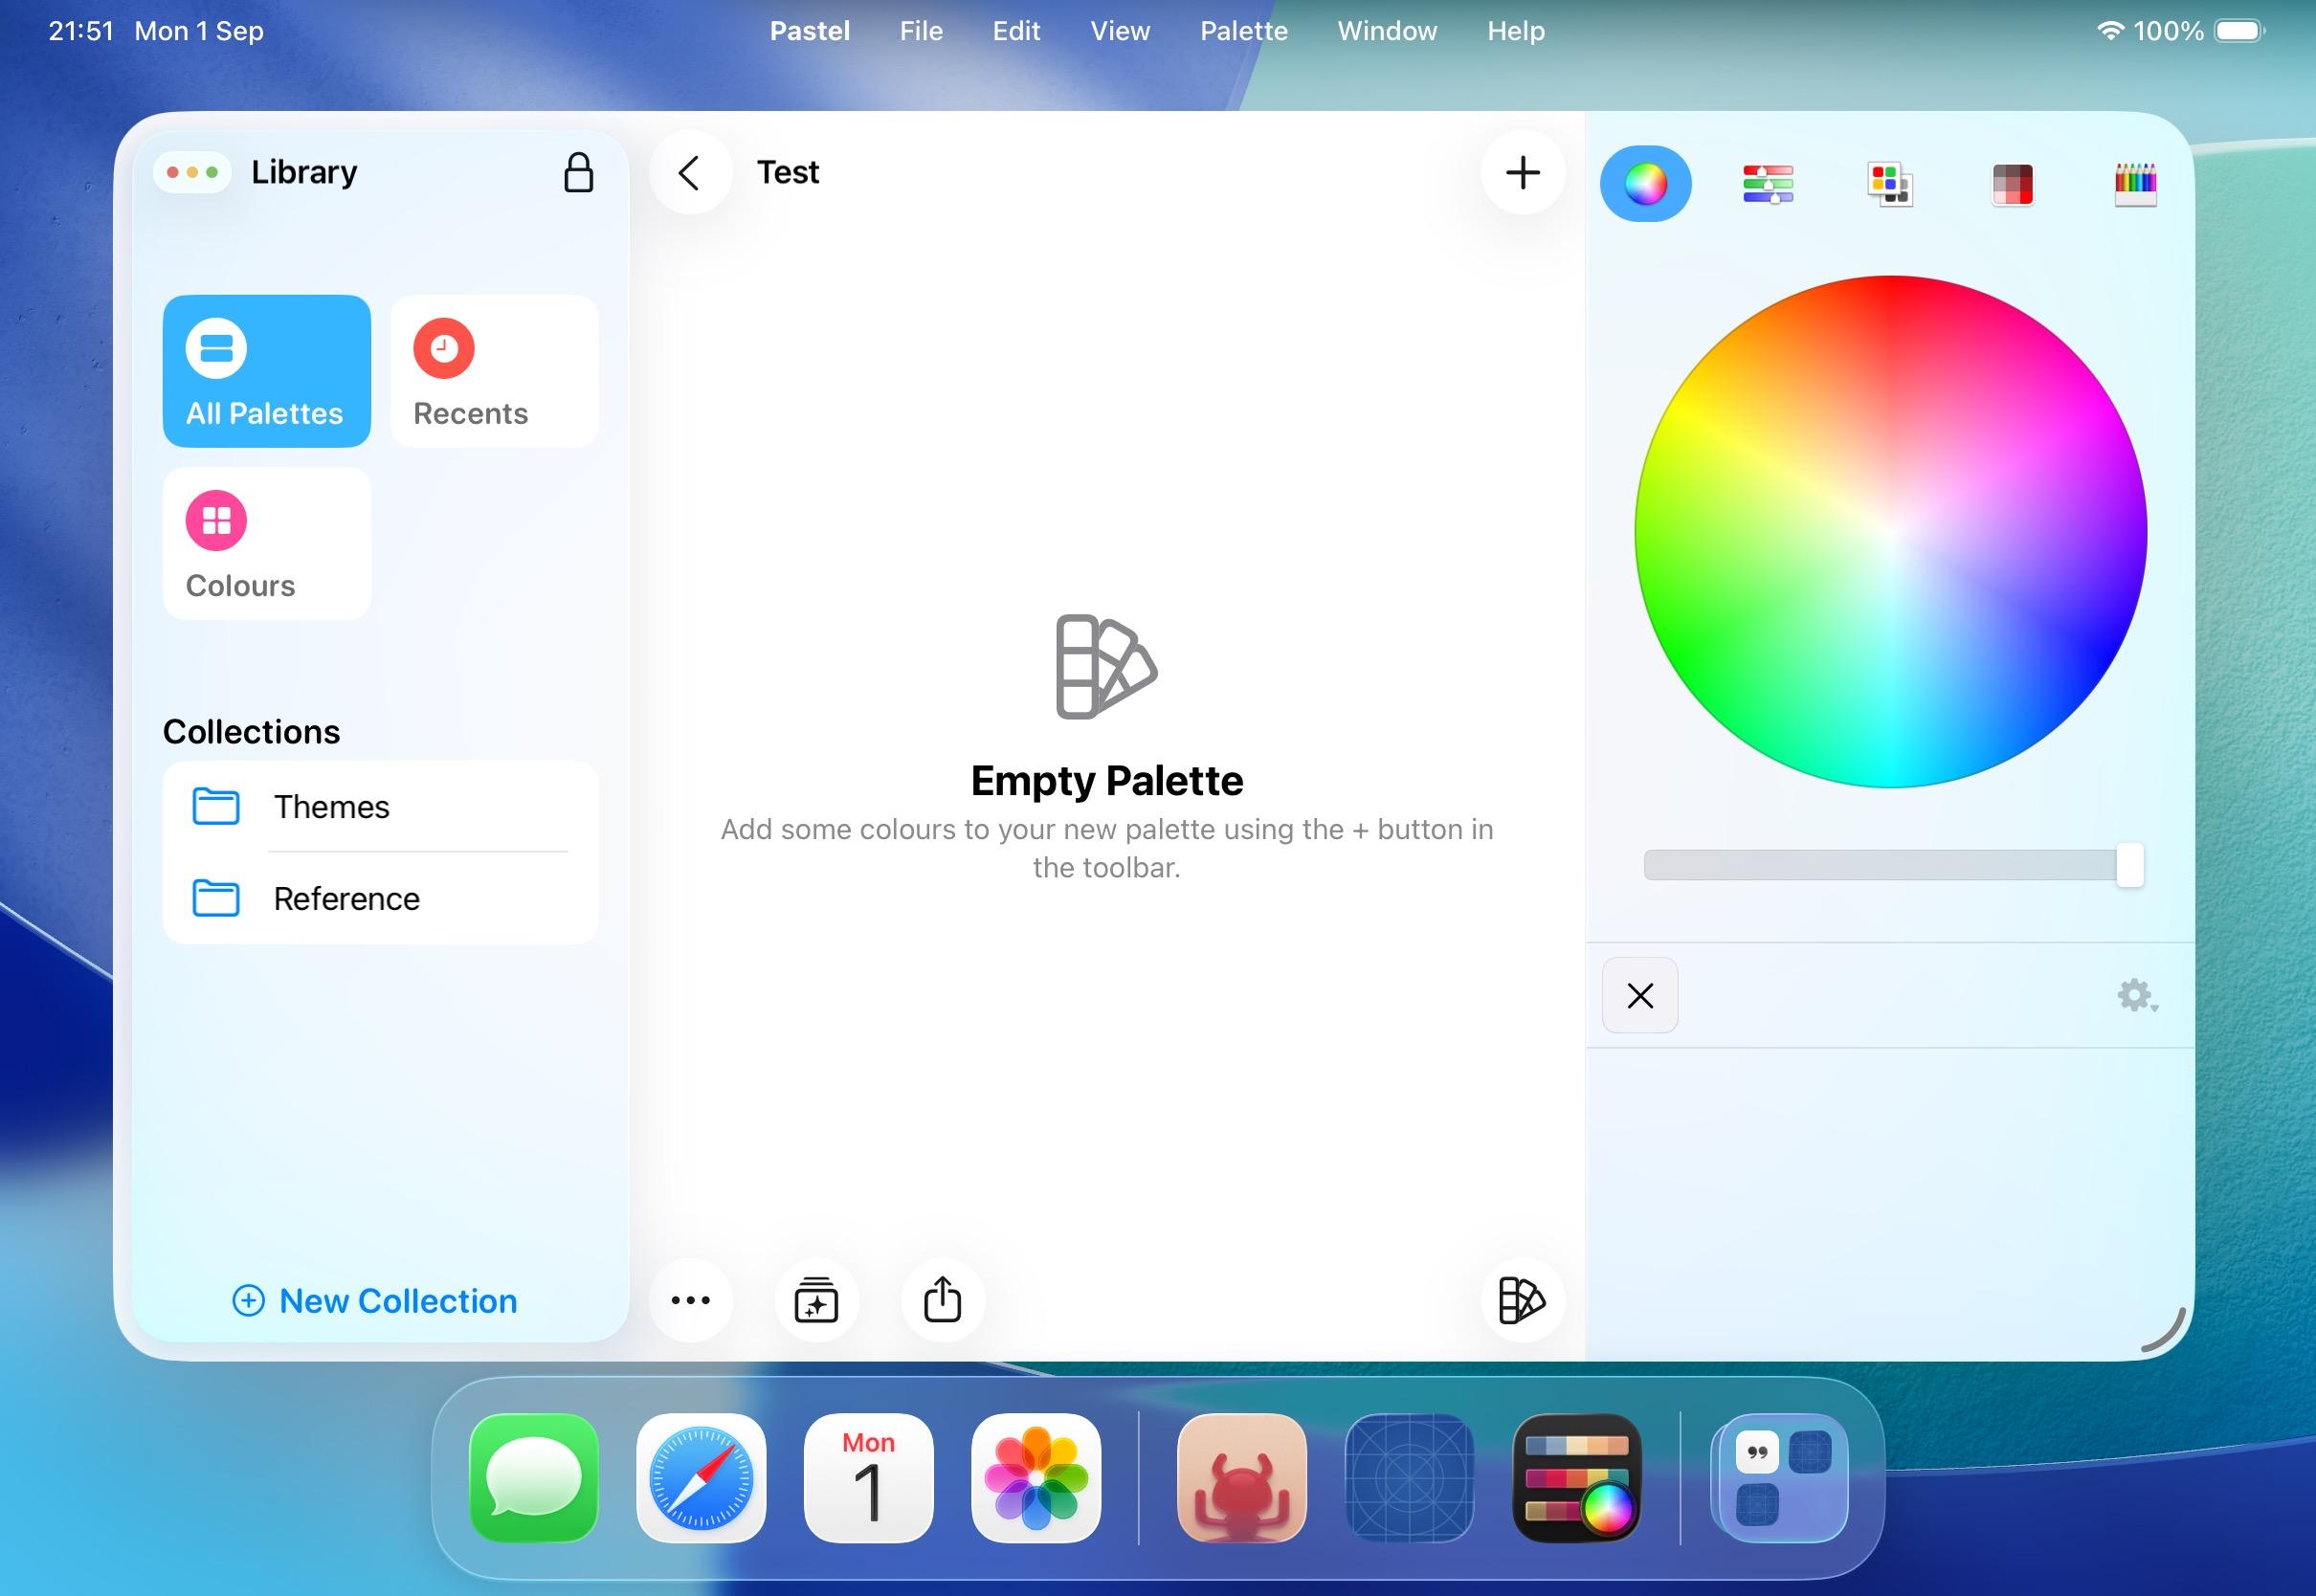This screenshot has width=2316, height=1596.
Task: Click the X button under the colour wheel
Action: (1640, 995)
